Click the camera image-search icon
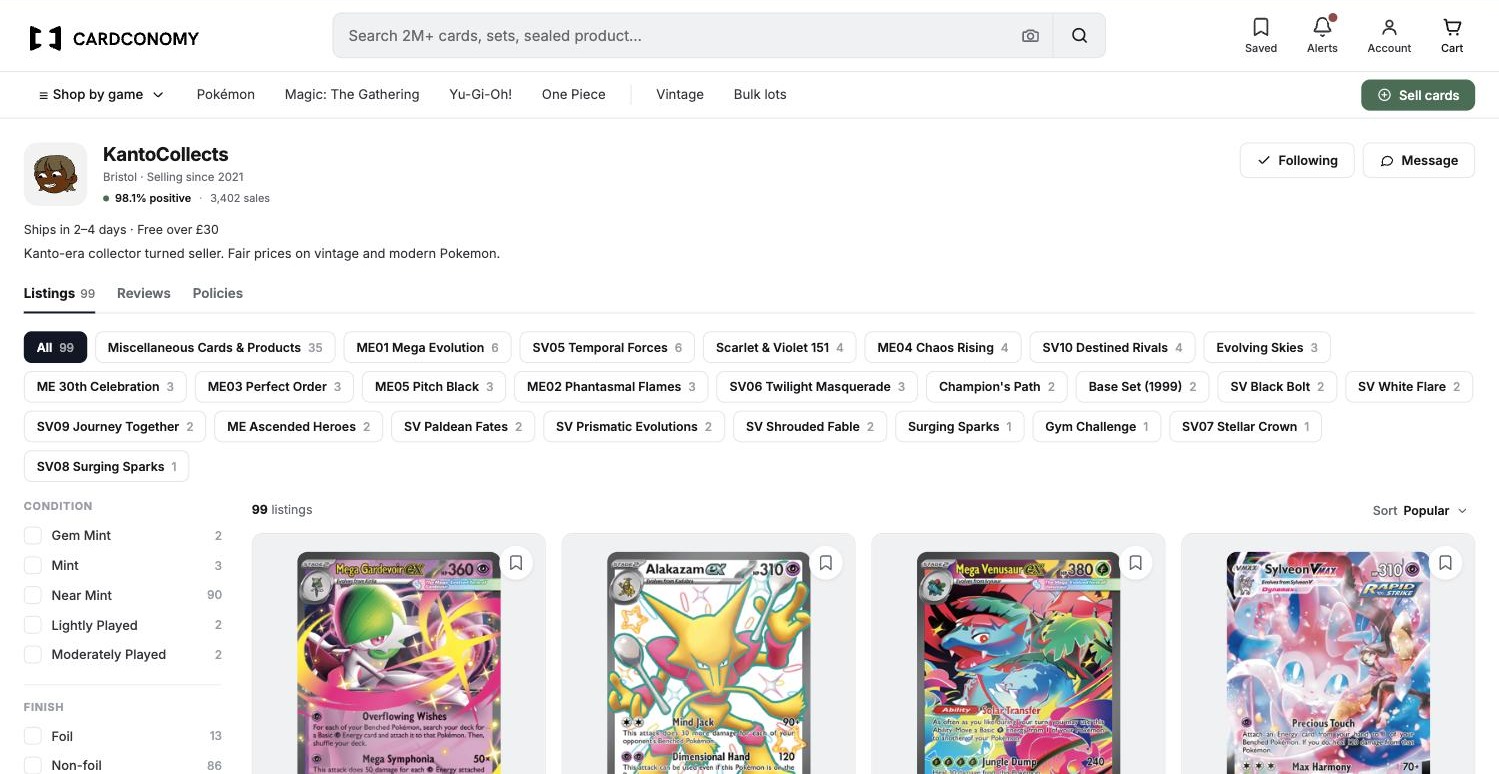1499x774 pixels. [x=1030, y=36]
